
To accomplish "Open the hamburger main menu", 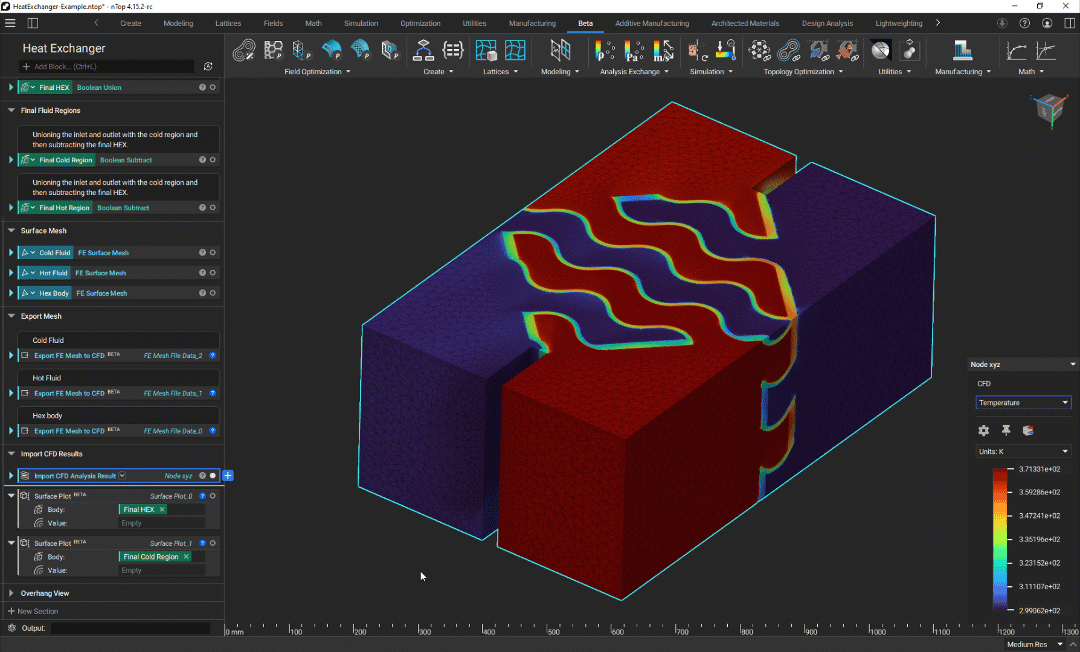I will (10, 23).
